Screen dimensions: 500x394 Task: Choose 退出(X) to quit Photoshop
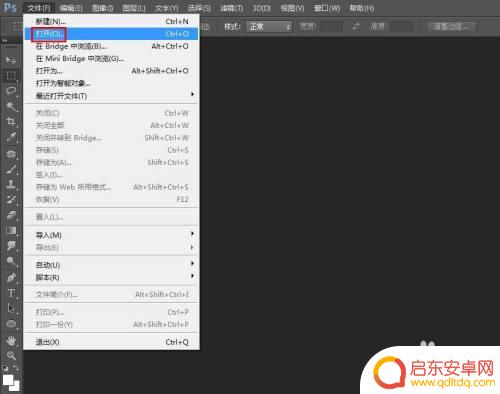pos(111,342)
